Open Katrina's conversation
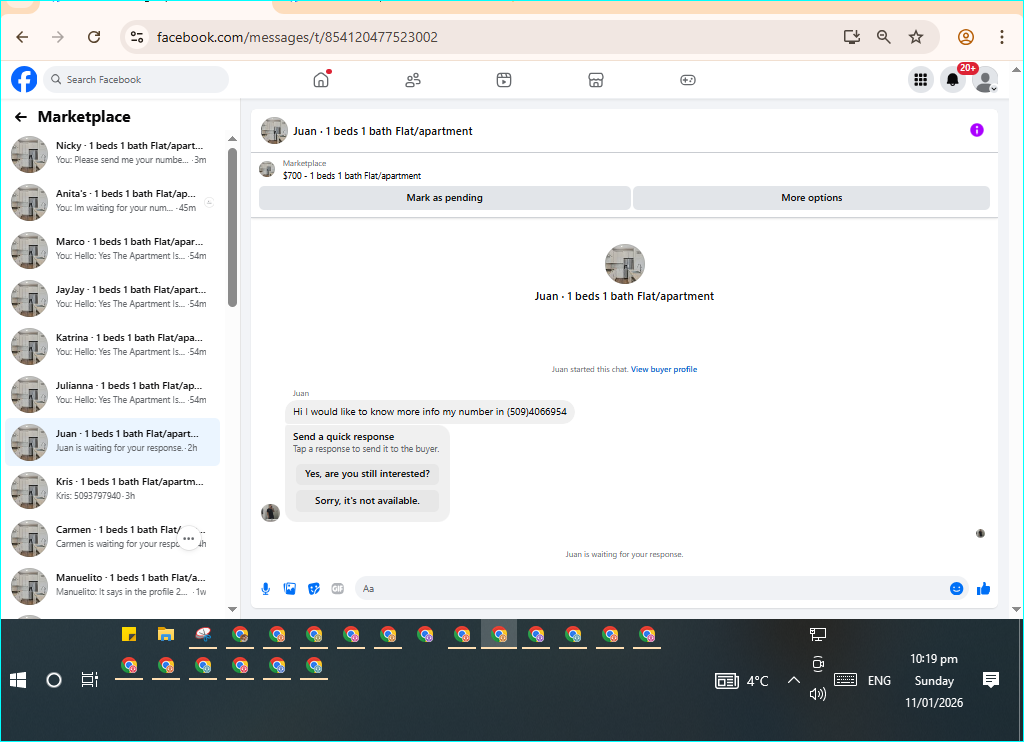 (112, 346)
